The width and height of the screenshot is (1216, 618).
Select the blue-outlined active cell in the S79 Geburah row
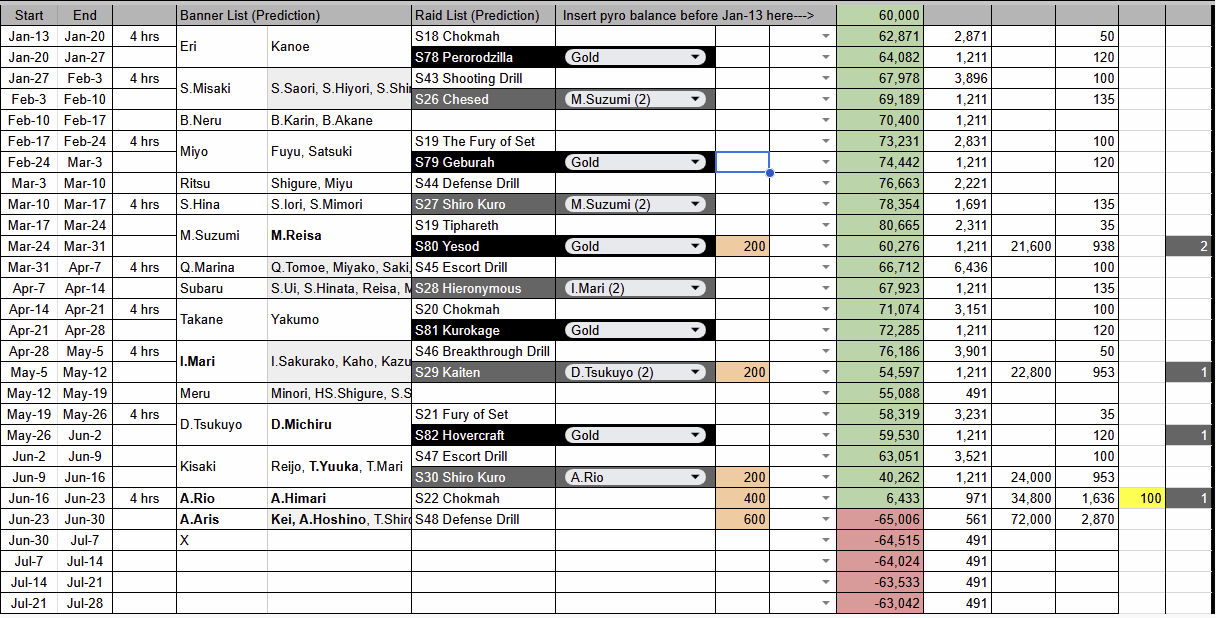pos(742,162)
